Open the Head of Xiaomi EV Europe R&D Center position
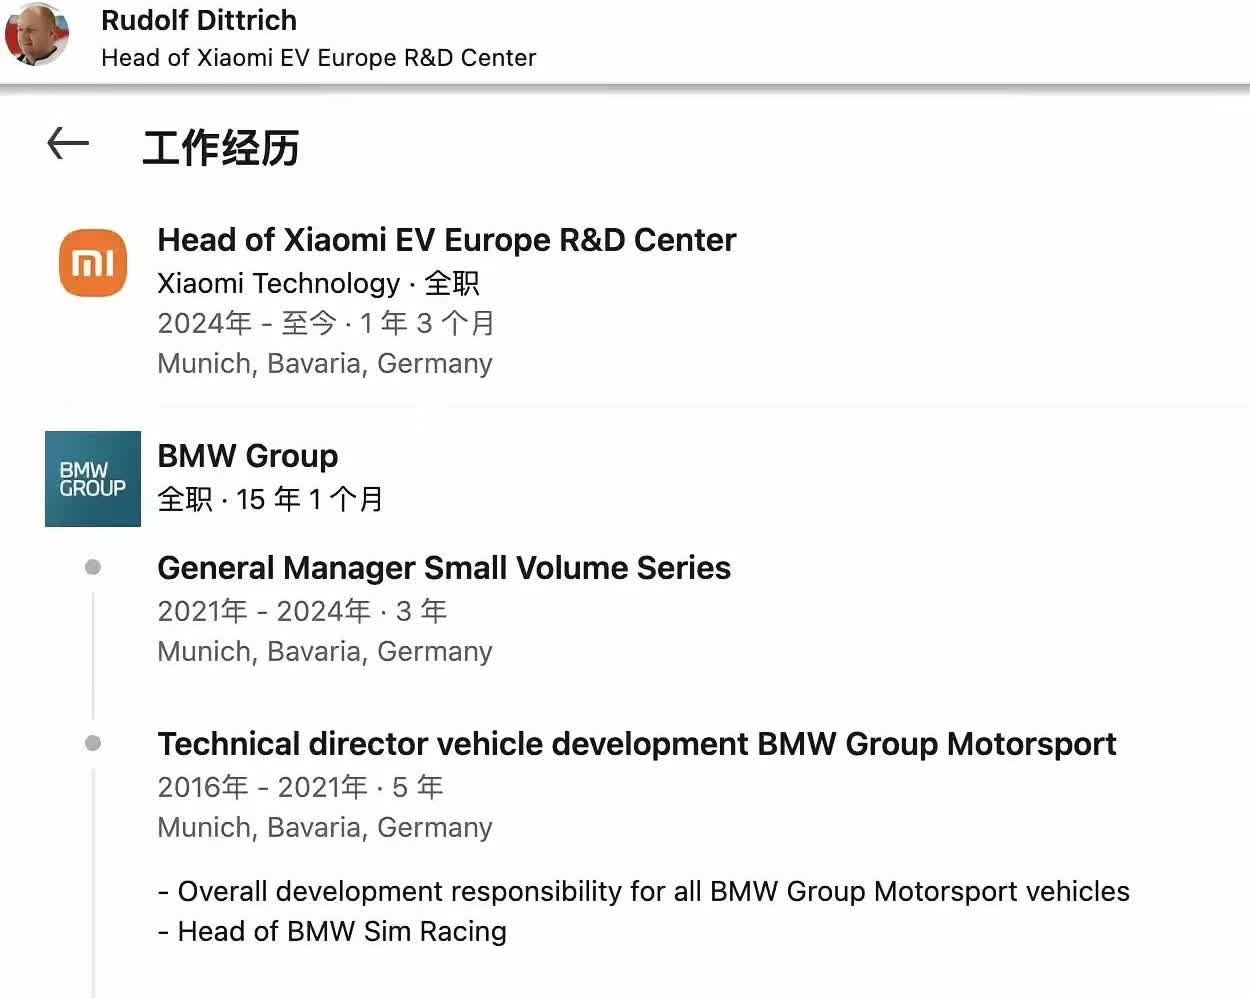This screenshot has height=998, width=1250. [x=447, y=240]
